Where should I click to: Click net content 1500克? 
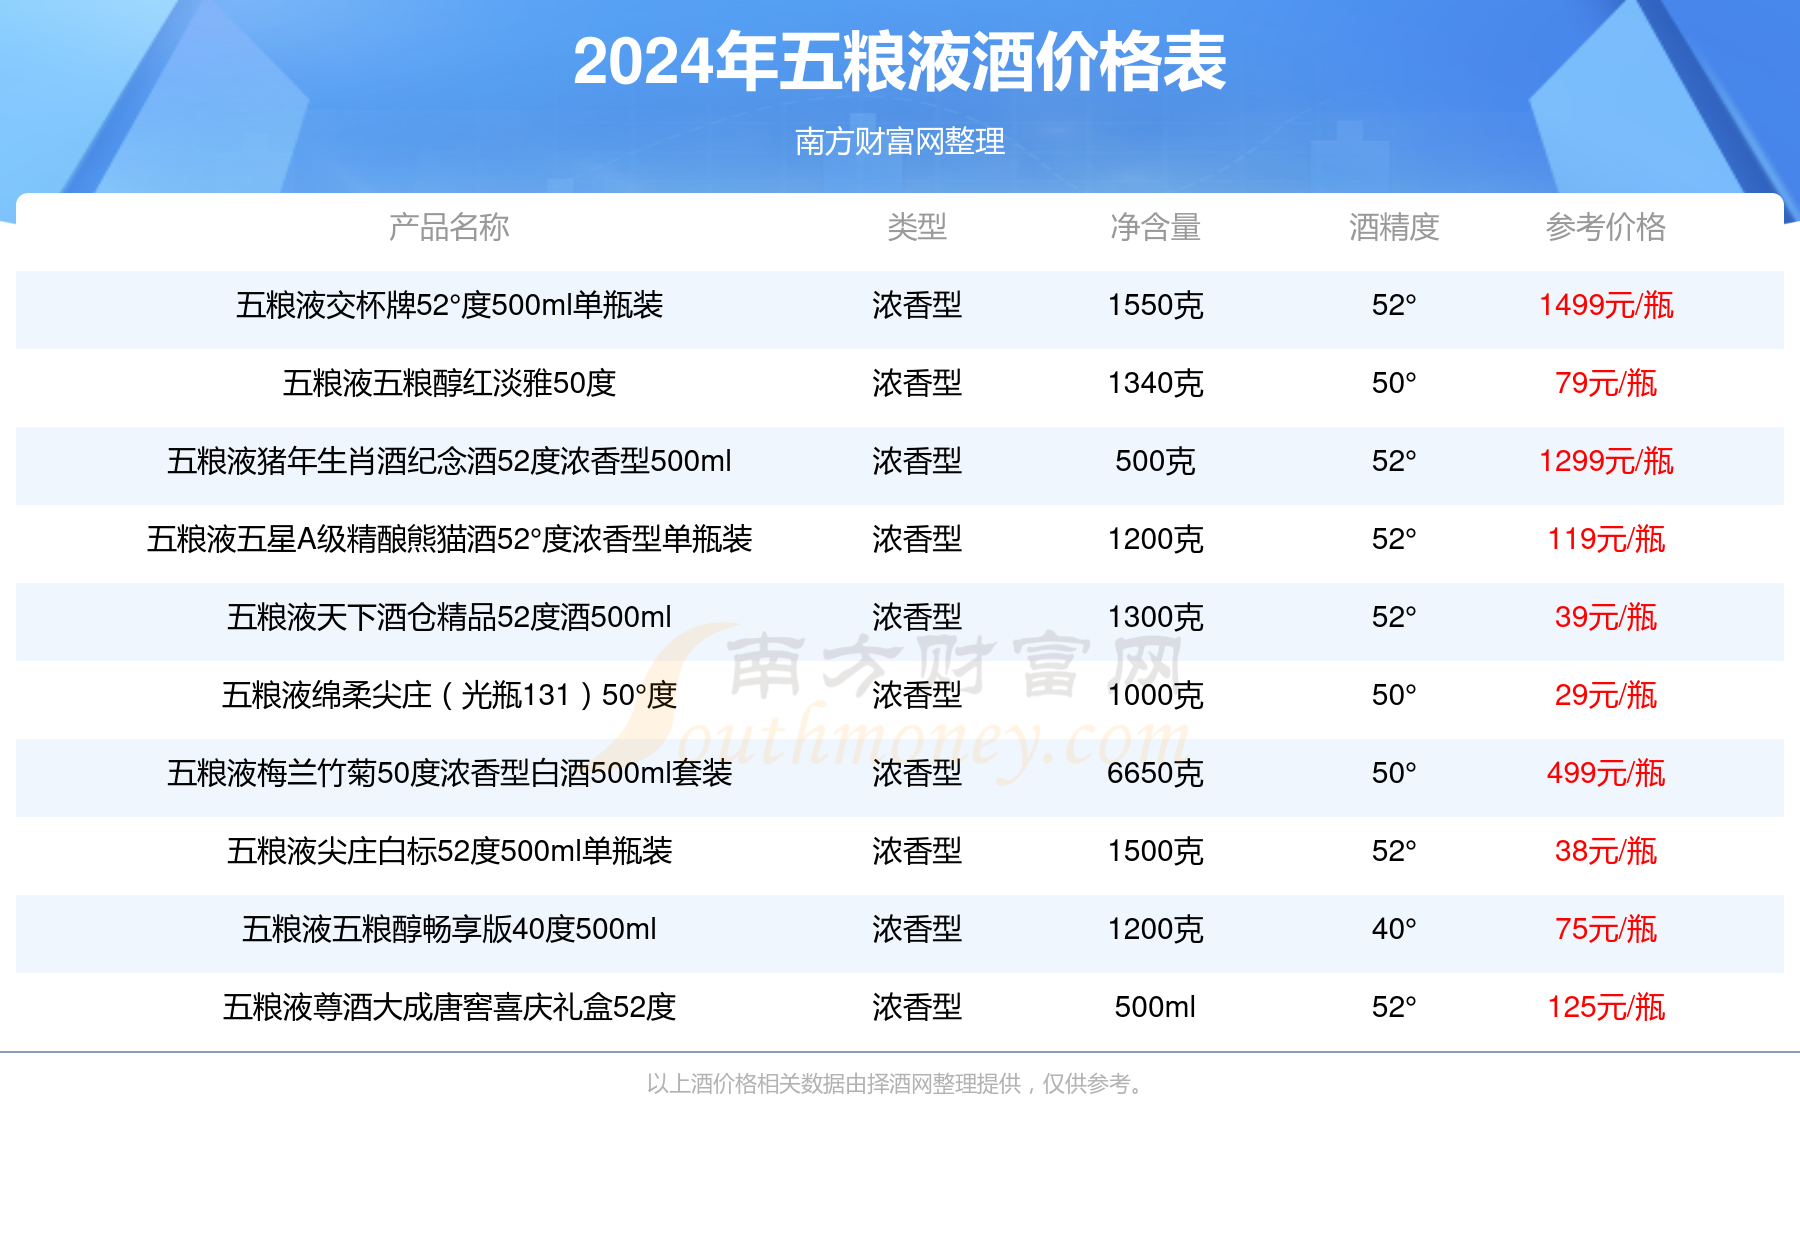point(1155,851)
